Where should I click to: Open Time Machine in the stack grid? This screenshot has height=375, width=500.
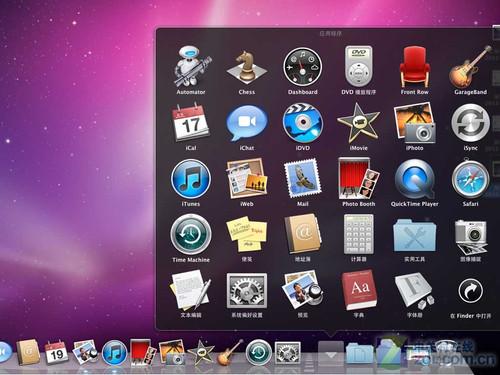pos(191,235)
